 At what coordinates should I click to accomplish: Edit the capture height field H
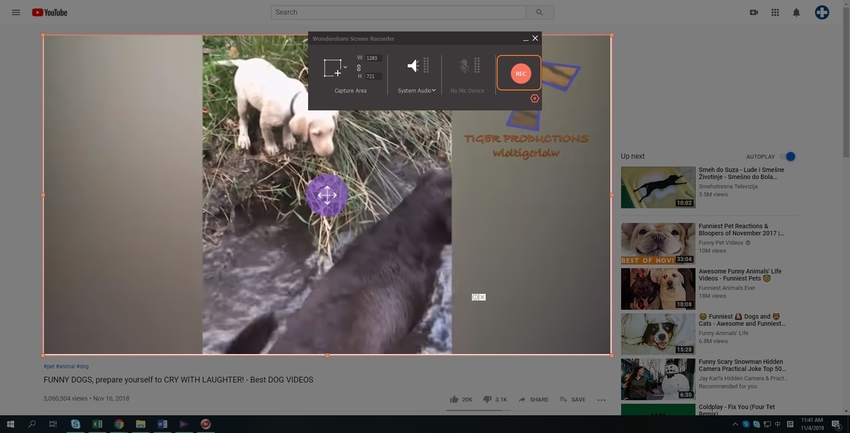pos(374,76)
